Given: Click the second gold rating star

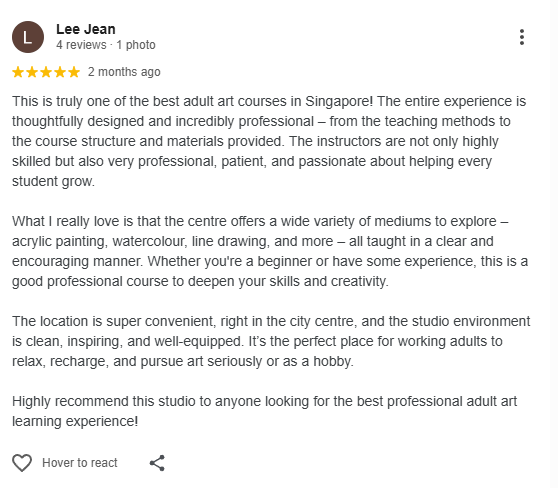Looking at the screenshot, I should click(x=32, y=72).
